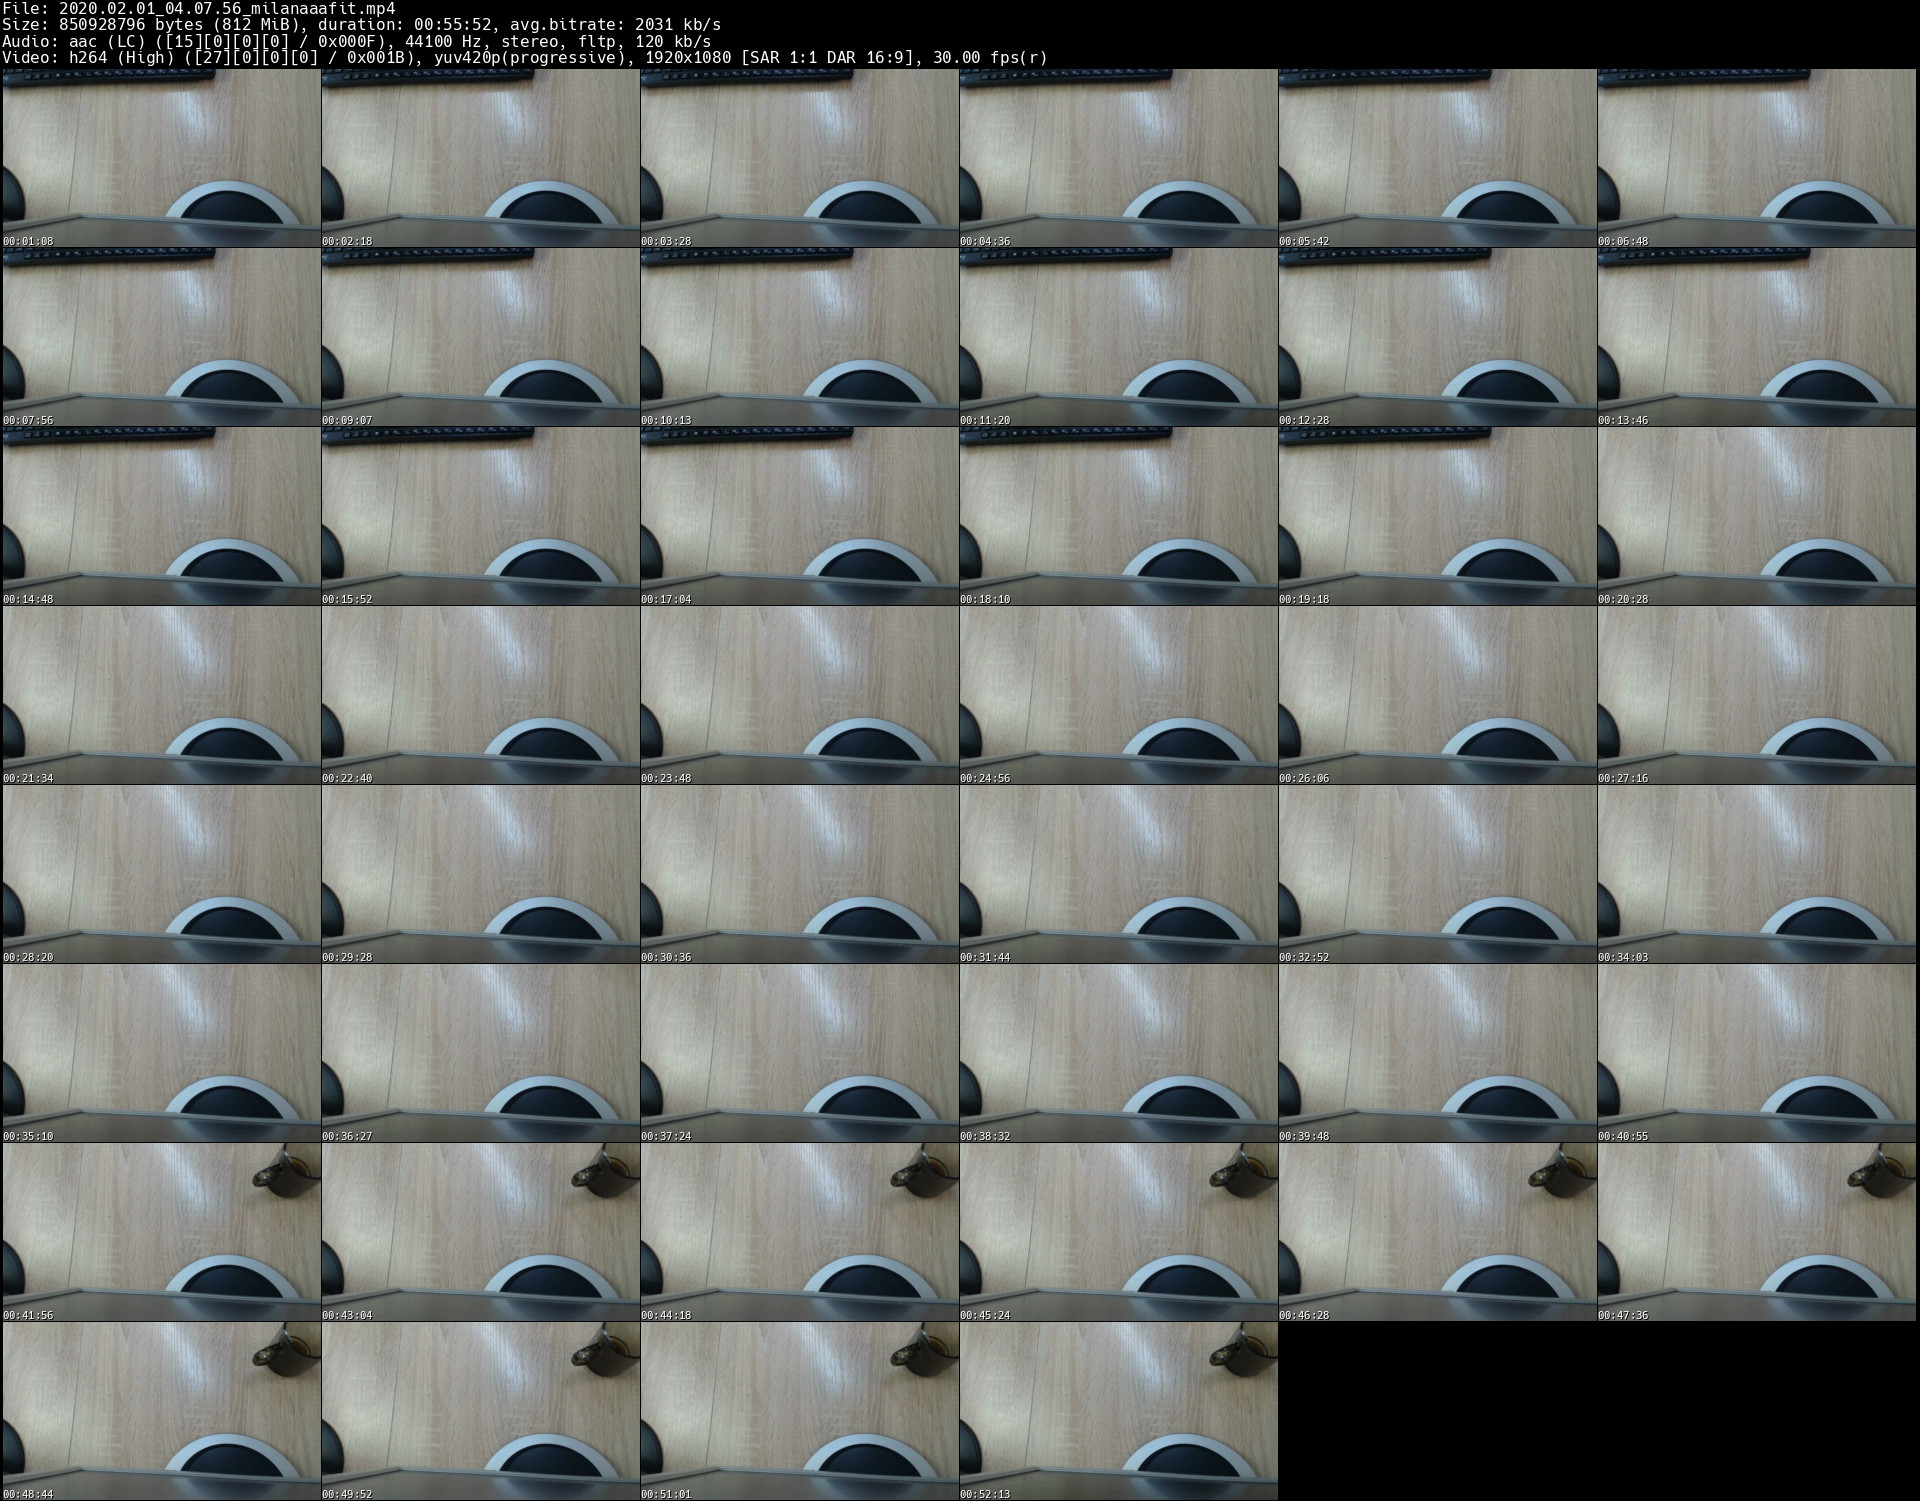Open the frame at 00:10:13
This screenshot has width=1920, height=1501.
pos(799,337)
